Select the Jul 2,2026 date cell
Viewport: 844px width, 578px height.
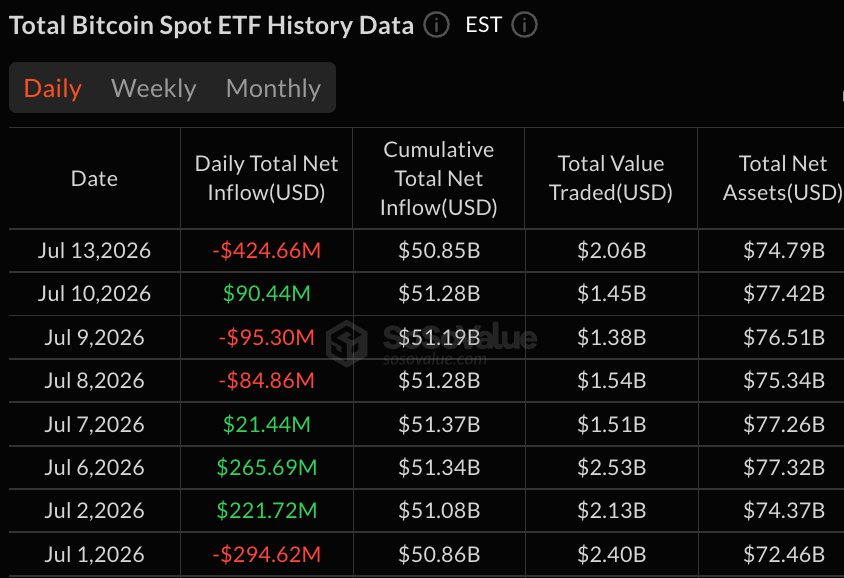(x=94, y=511)
